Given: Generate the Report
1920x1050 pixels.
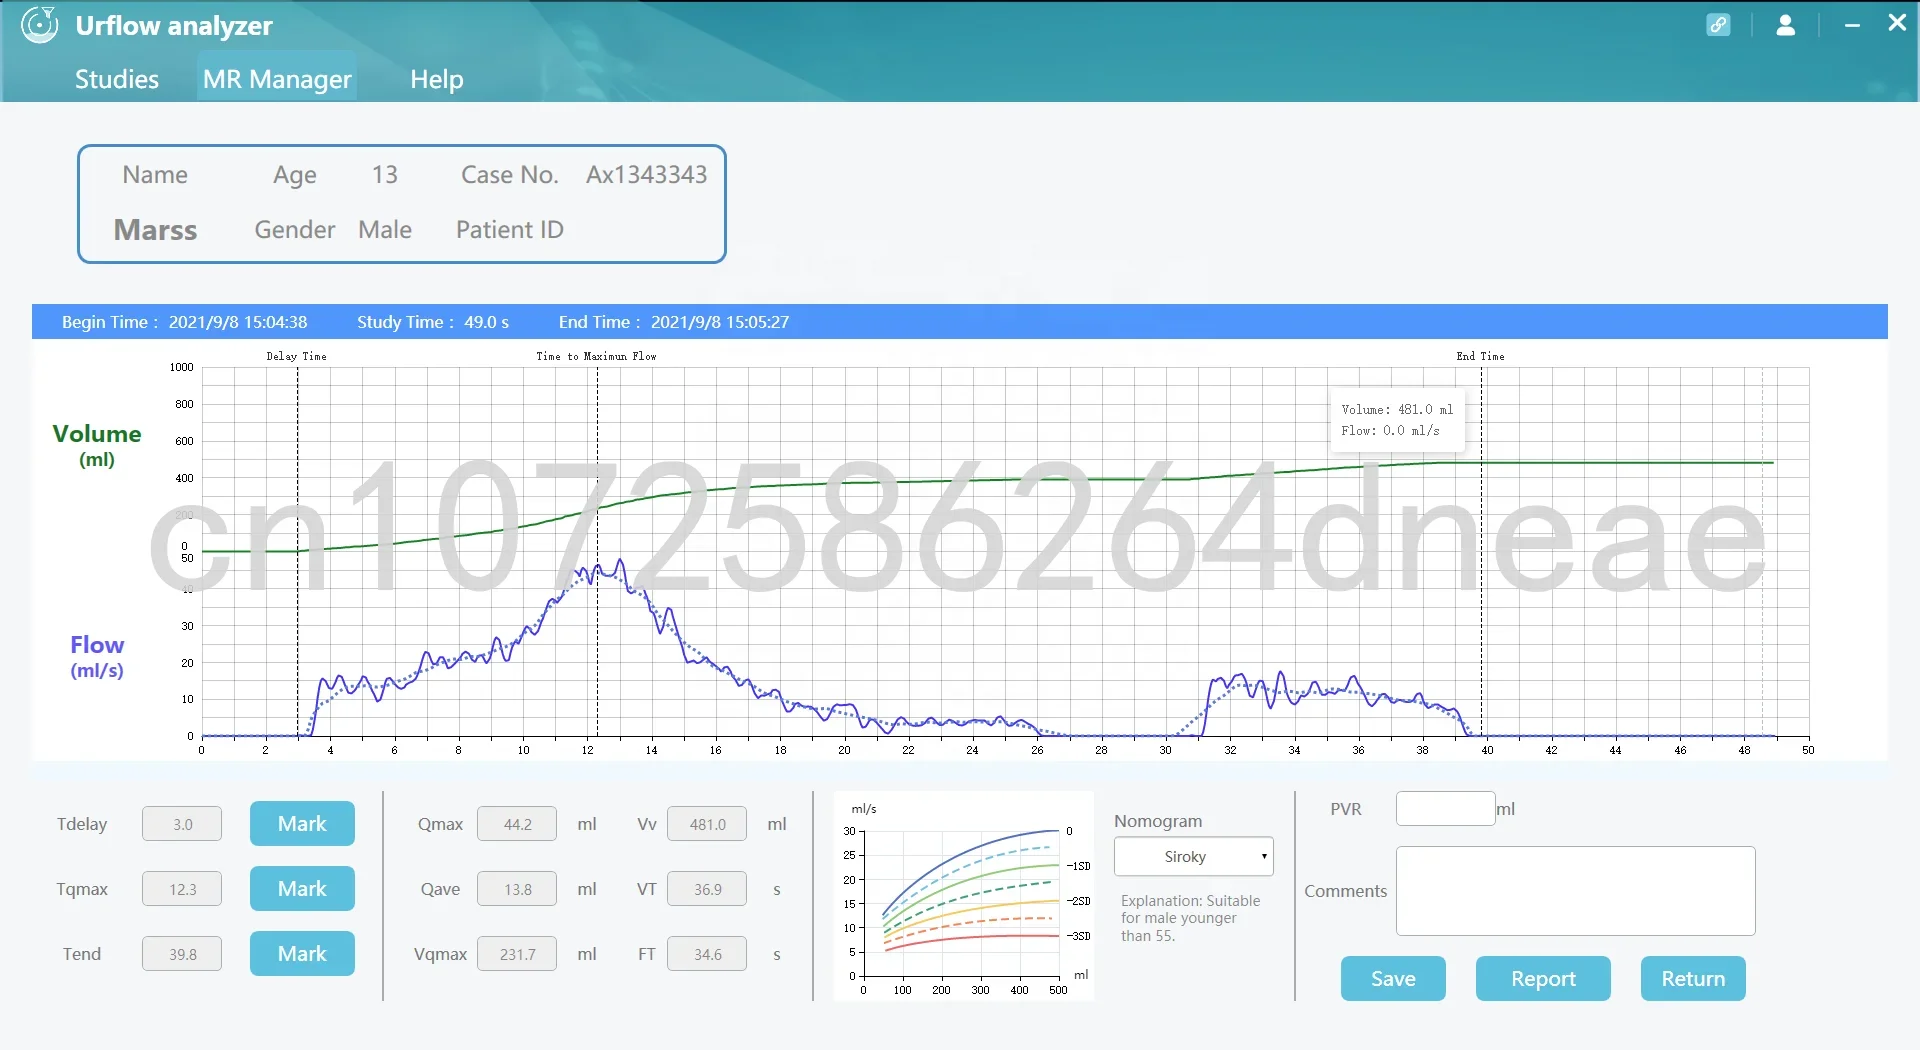Looking at the screenshot, I should coord(1543,979).
